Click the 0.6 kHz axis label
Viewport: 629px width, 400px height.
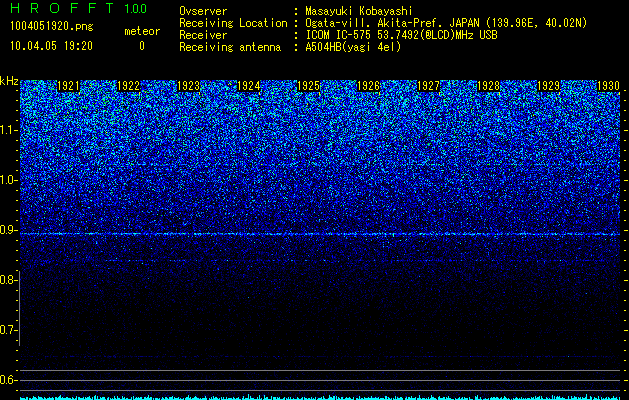point(8,380)
